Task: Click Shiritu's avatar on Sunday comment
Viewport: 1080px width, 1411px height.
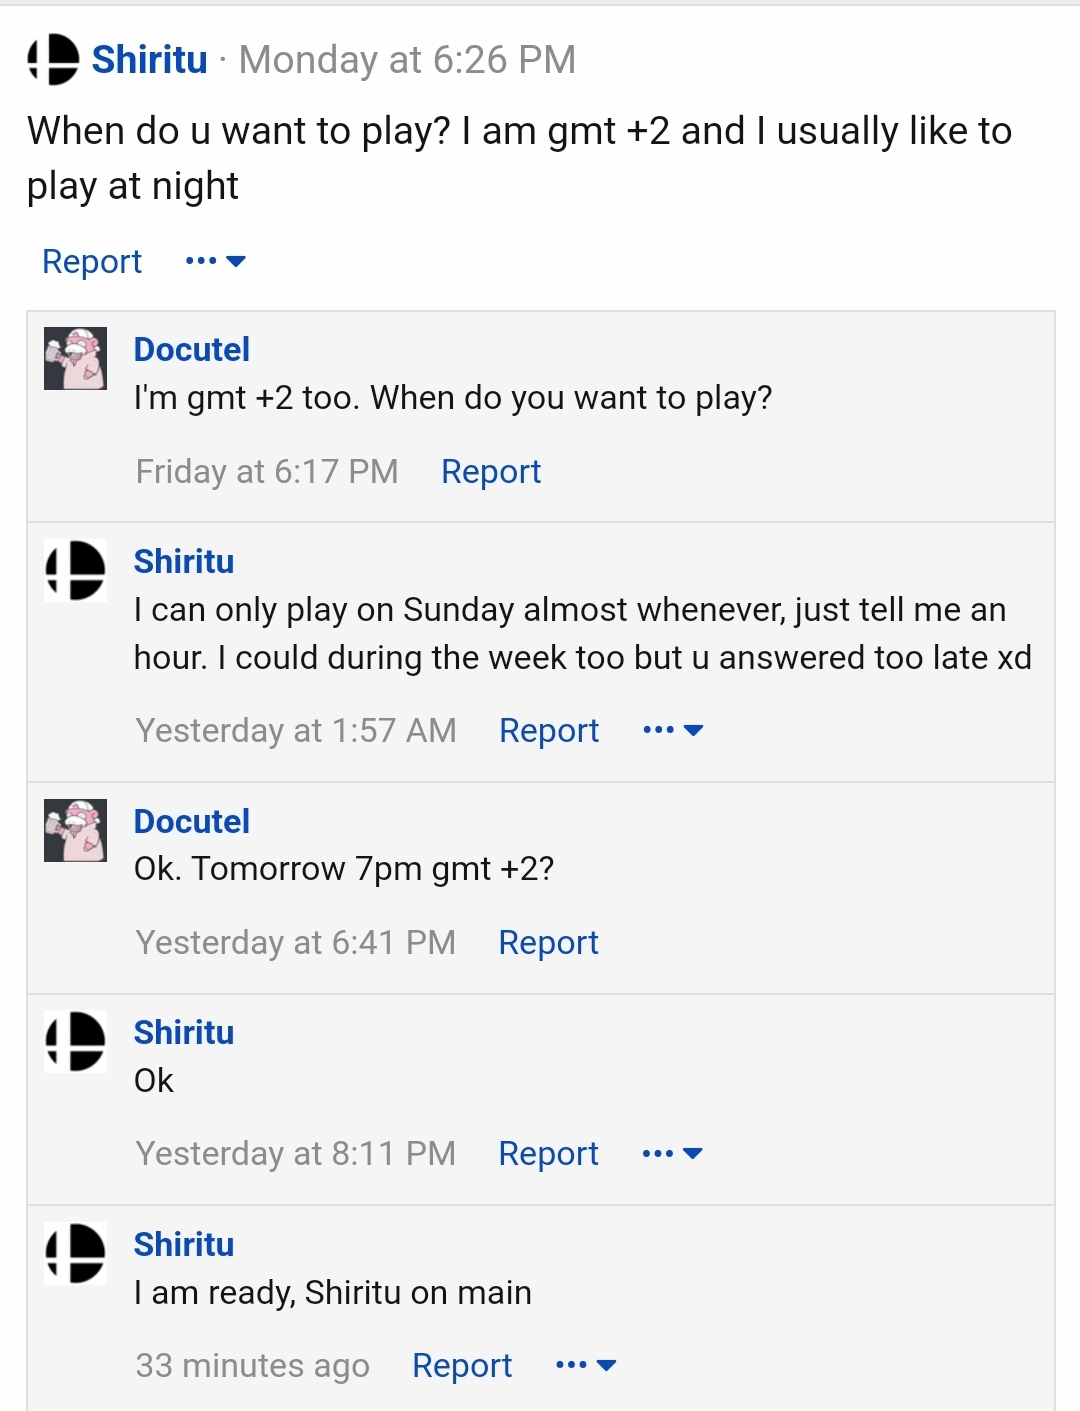Action: pos(75,570)
